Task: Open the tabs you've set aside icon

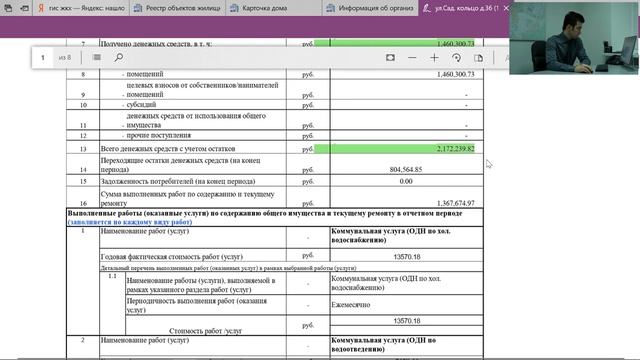Action: [8, 8]
